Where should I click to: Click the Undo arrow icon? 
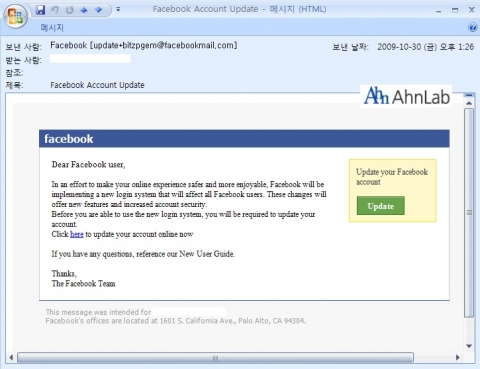55,10
